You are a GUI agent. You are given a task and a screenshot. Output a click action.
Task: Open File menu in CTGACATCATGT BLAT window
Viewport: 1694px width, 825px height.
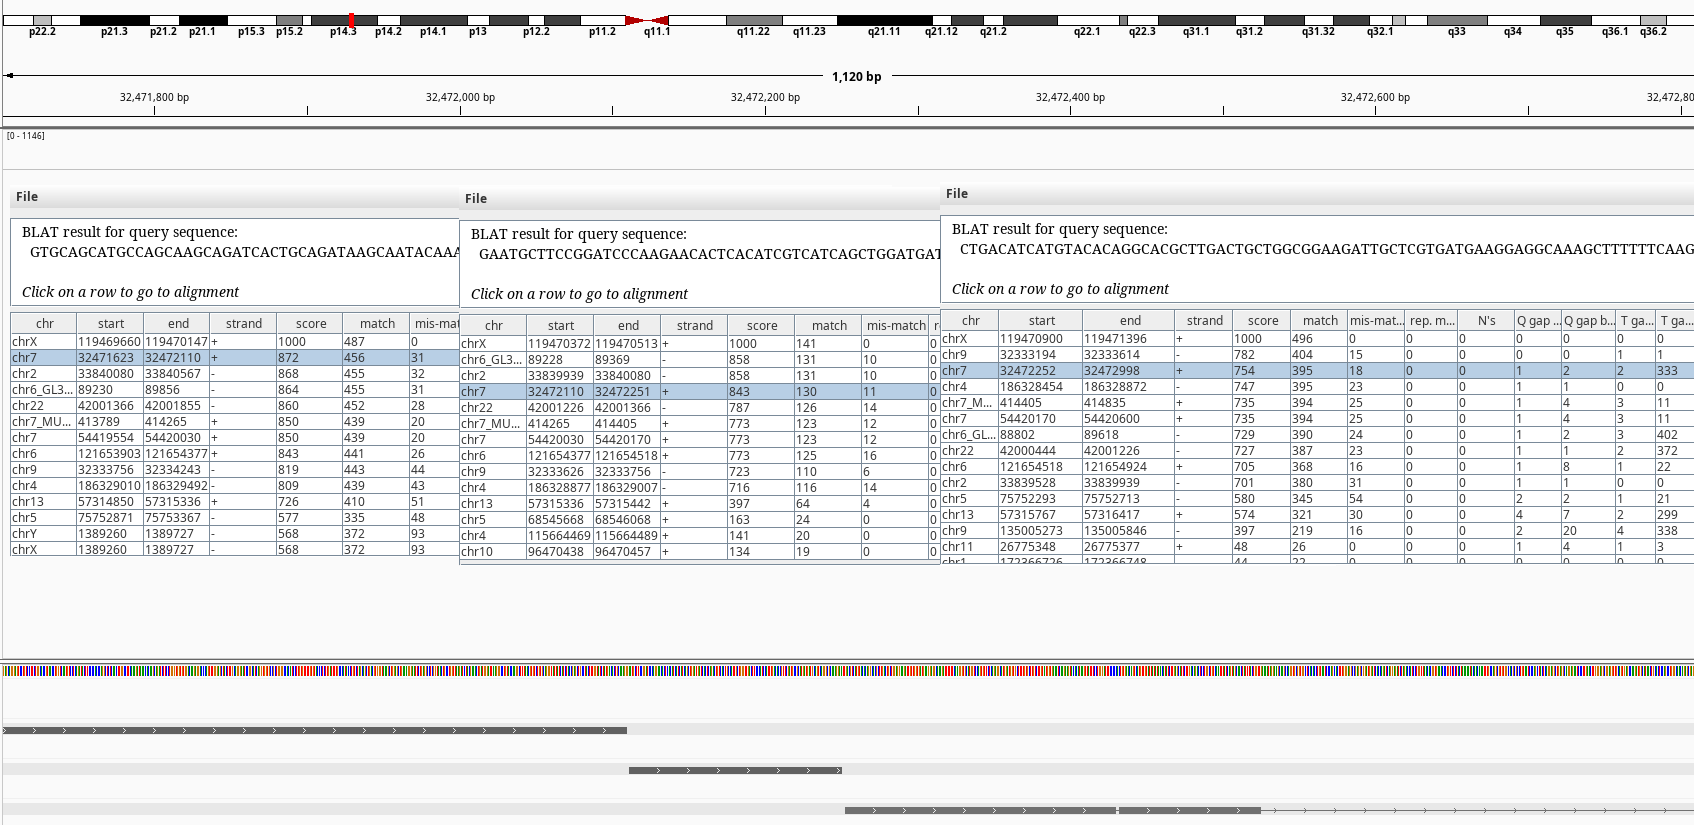tap(957, 194)
